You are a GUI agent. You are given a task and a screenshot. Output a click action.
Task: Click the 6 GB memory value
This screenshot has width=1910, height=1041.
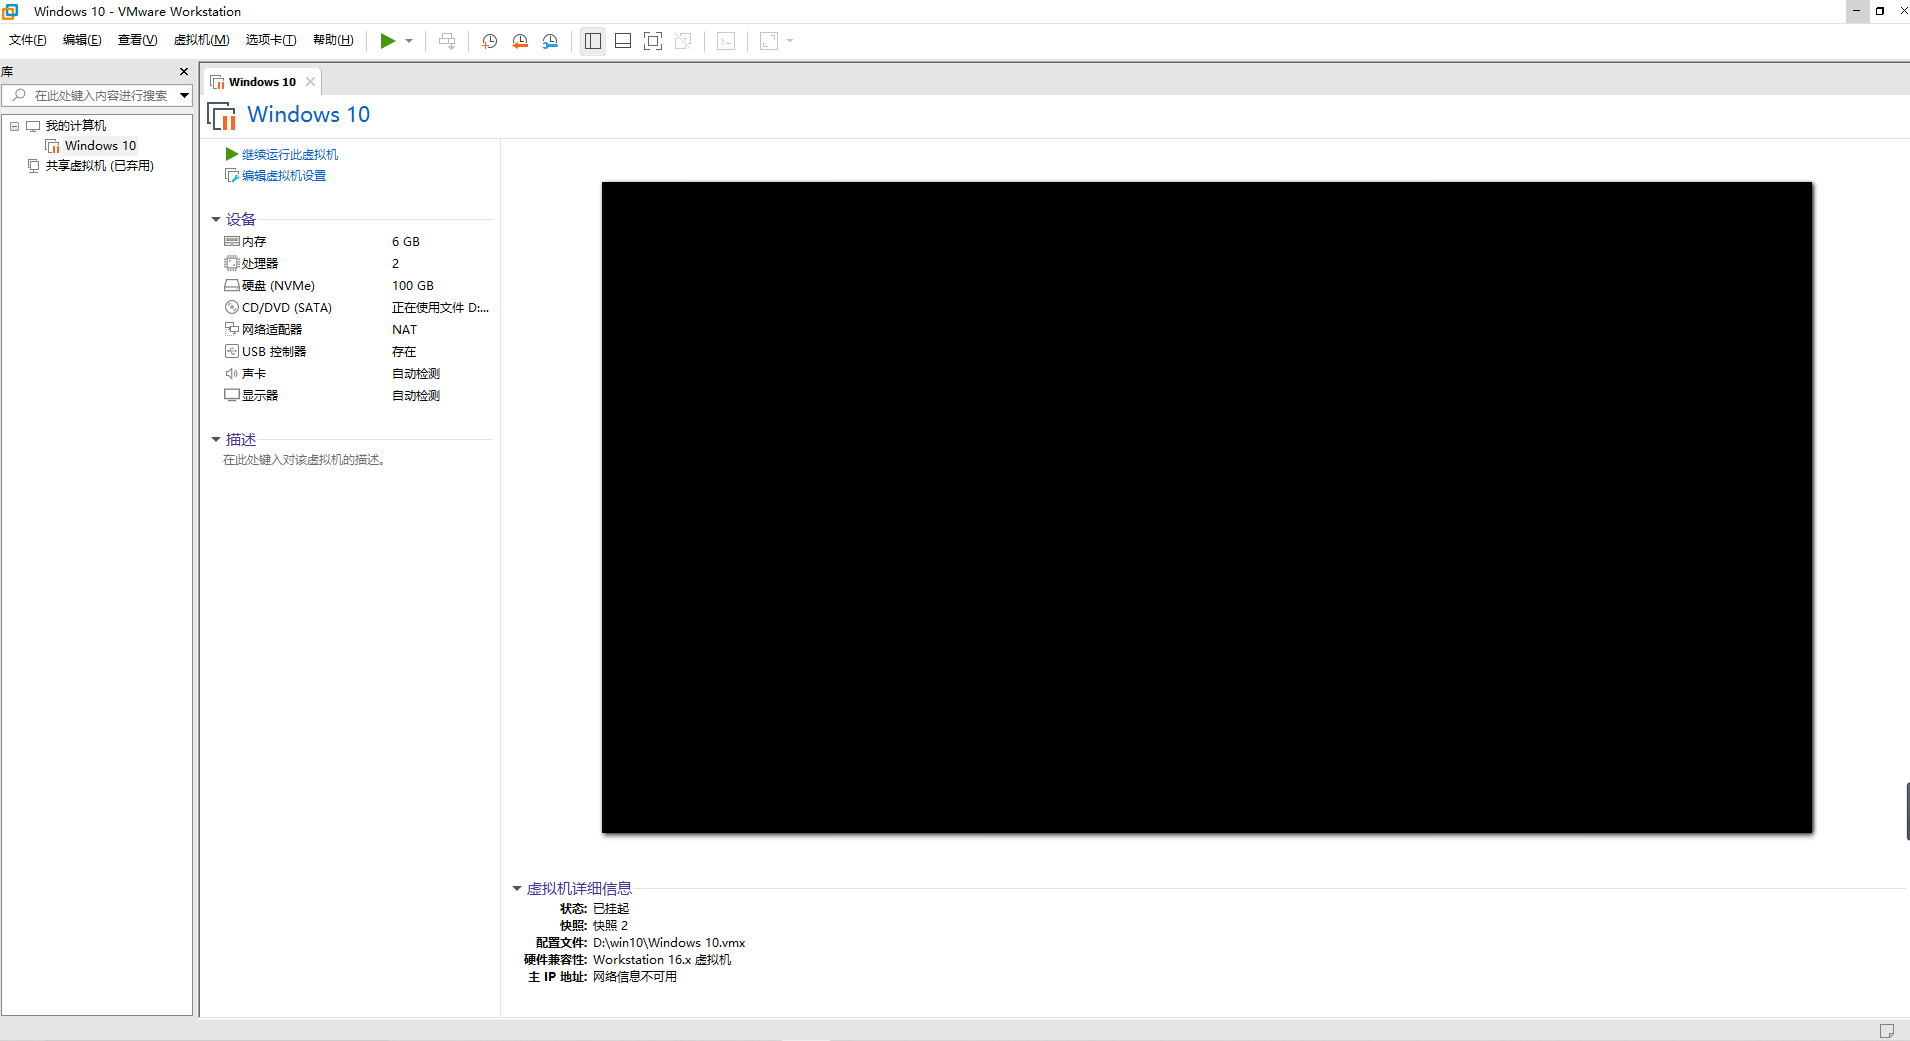(x=406, y=242)
